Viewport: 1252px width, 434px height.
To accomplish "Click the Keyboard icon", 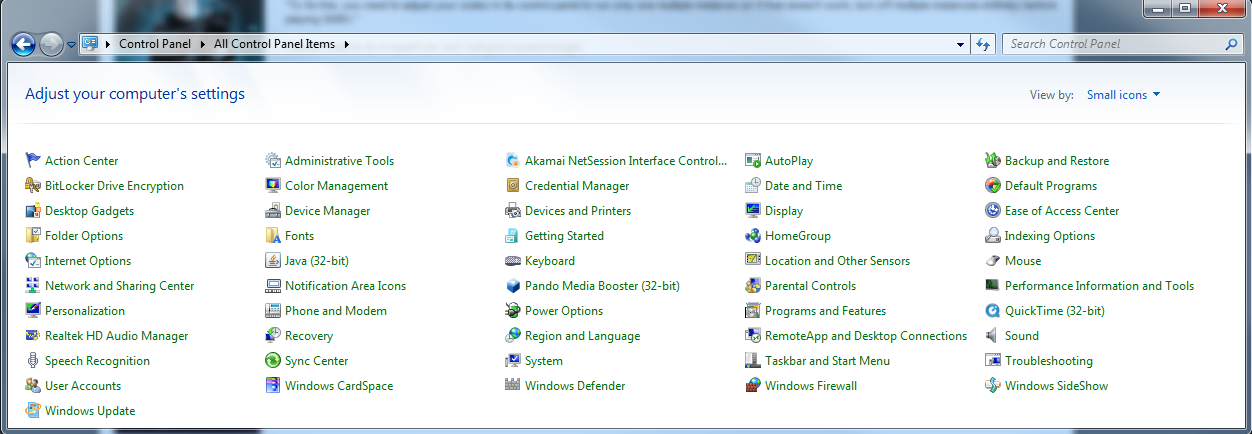I will [513, 261].
